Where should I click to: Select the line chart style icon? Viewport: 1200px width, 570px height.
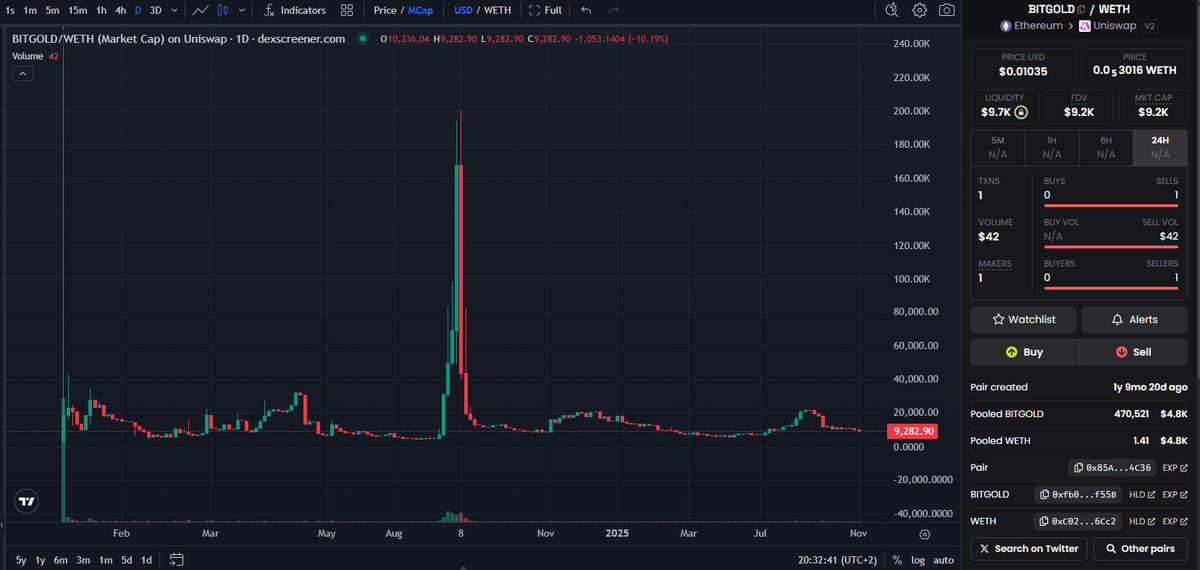(x=201, y=10)
